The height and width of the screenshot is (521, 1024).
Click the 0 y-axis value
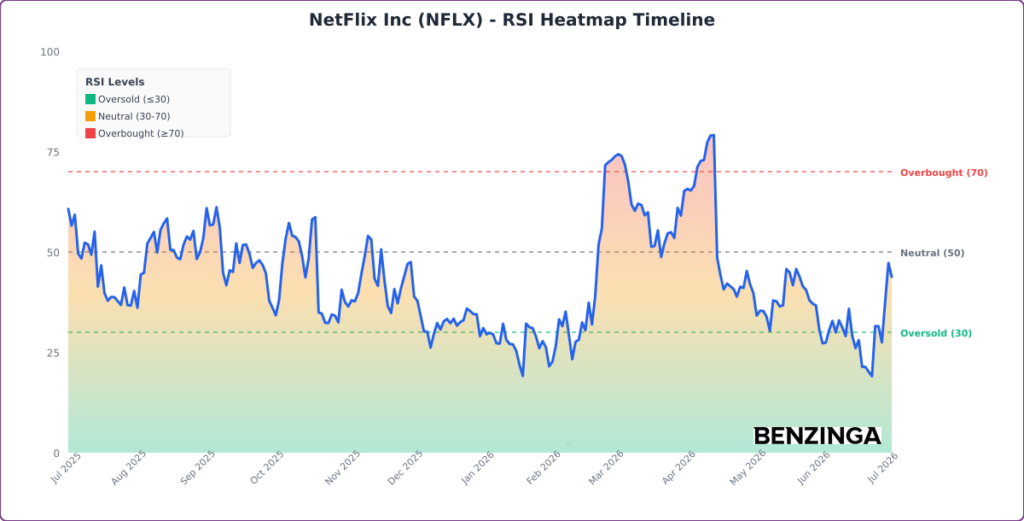56,453
